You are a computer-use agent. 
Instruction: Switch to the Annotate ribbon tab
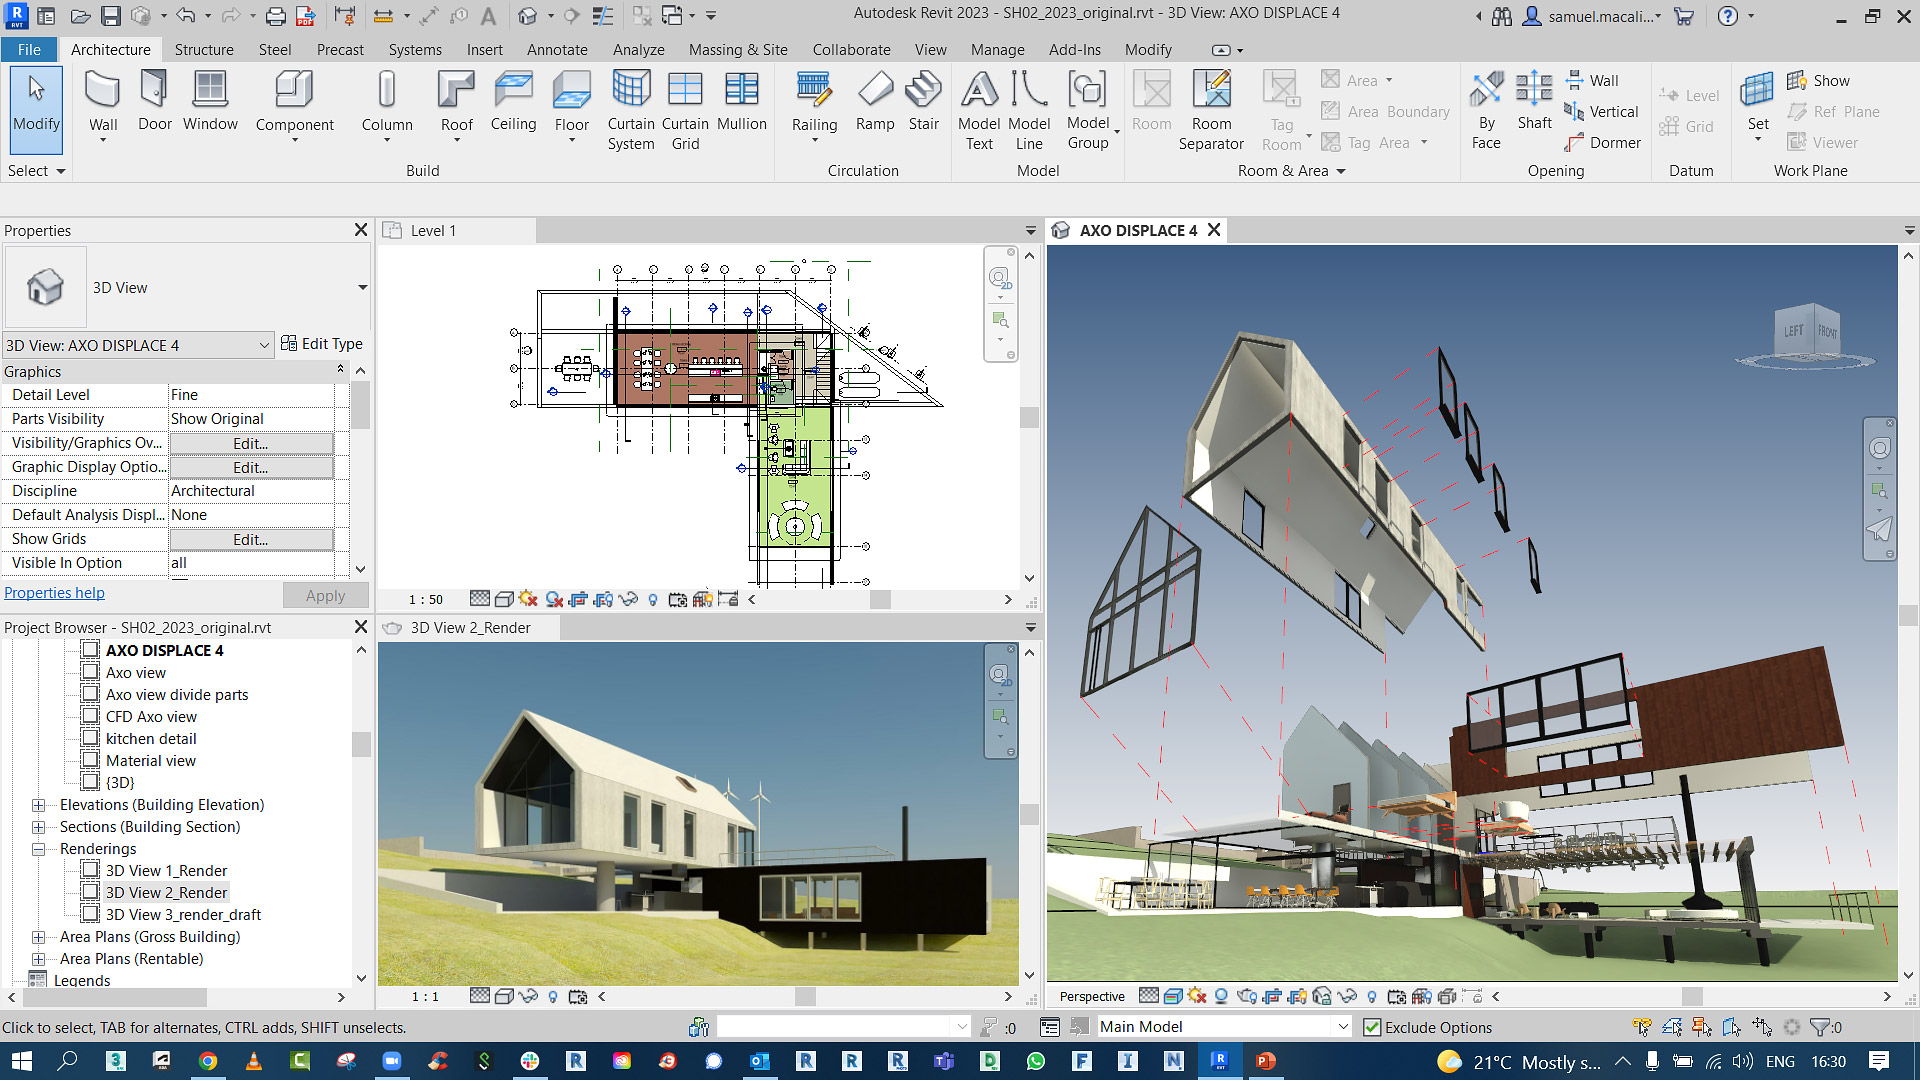[555, 49]
